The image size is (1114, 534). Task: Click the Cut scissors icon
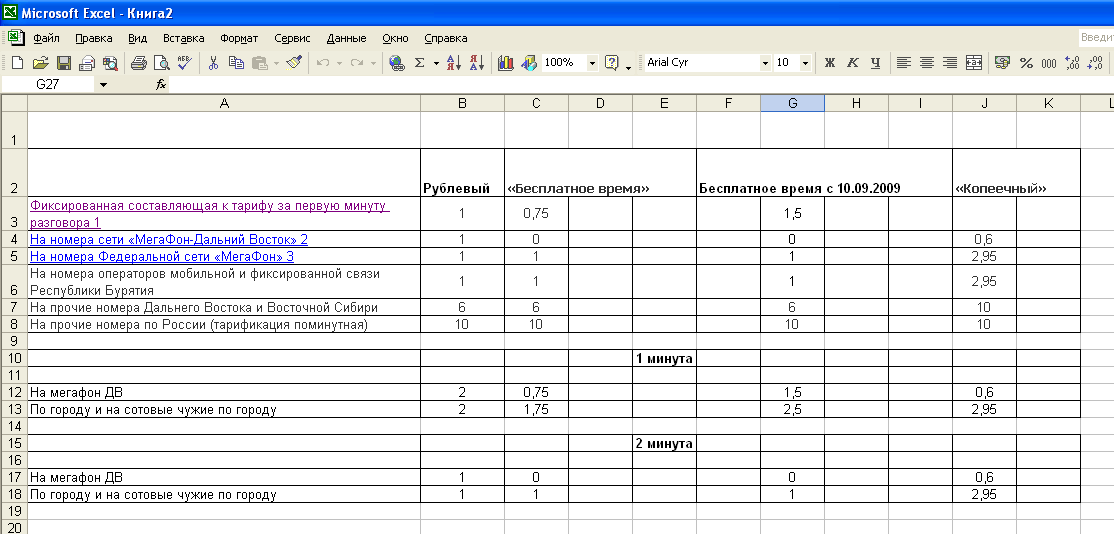click(x=213, y=62)
